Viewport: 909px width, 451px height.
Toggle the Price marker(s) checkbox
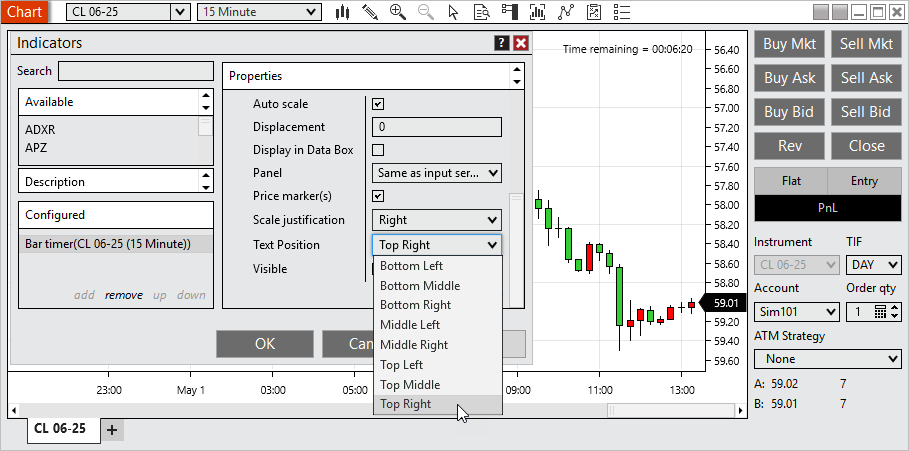pos(378,196)
